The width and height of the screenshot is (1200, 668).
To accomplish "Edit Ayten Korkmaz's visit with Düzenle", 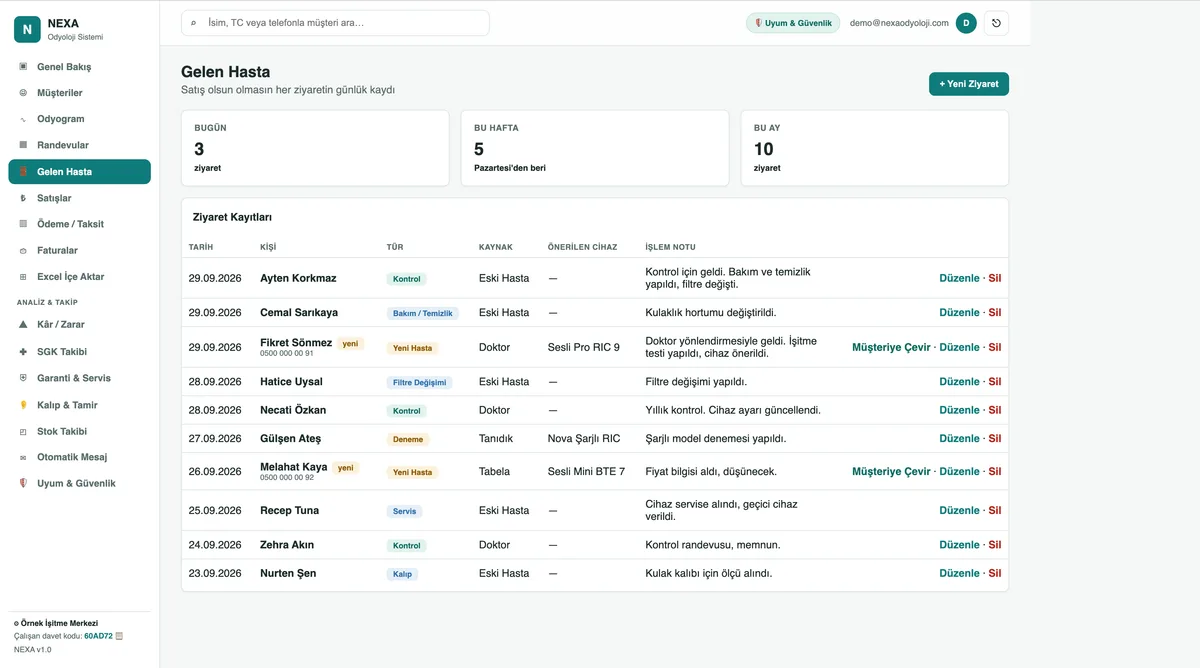I will pyautogui.click(x=960, y=278).
